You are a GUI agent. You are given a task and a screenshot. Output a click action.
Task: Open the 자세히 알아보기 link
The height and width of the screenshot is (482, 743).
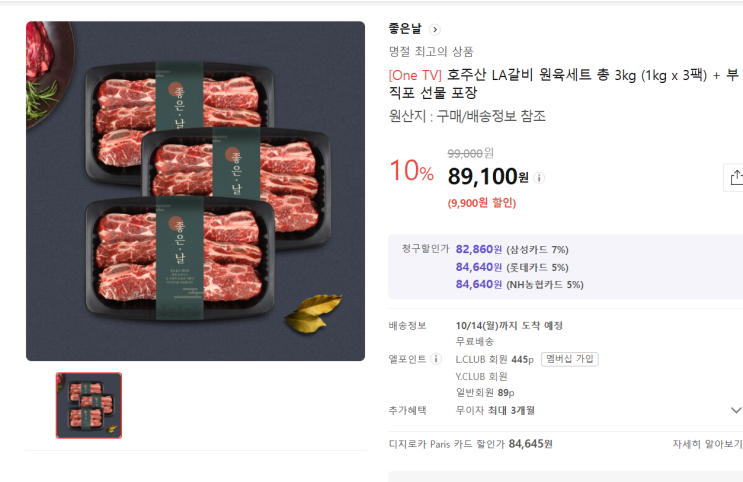[x=707, y=444]
